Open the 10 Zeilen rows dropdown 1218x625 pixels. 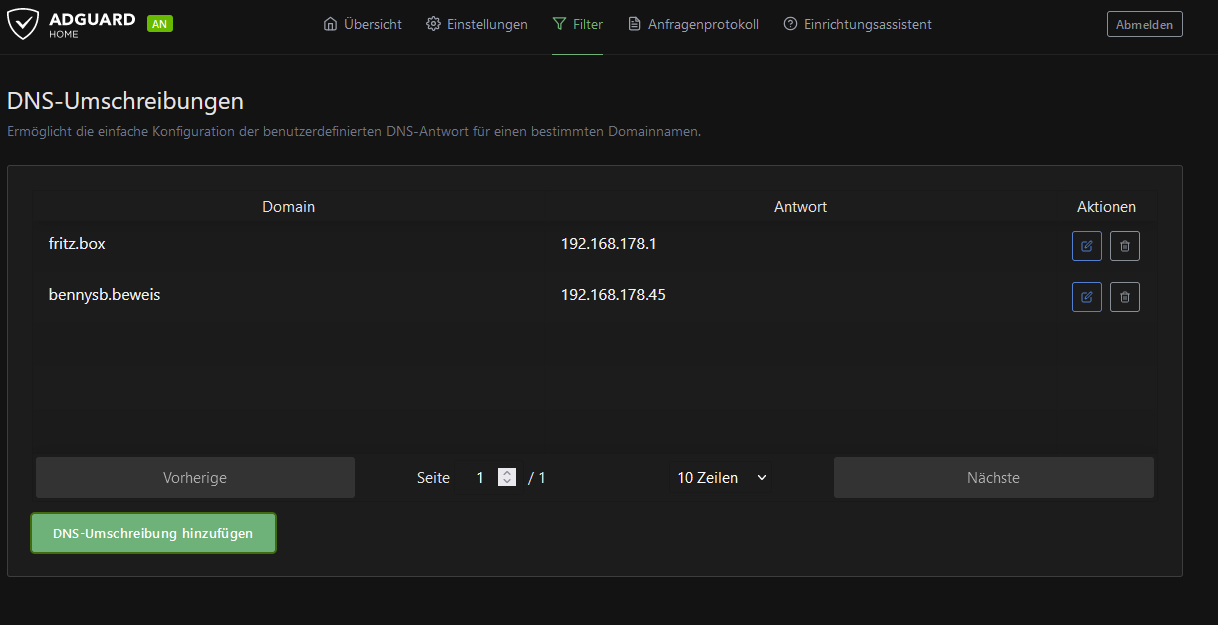(722, 478)
